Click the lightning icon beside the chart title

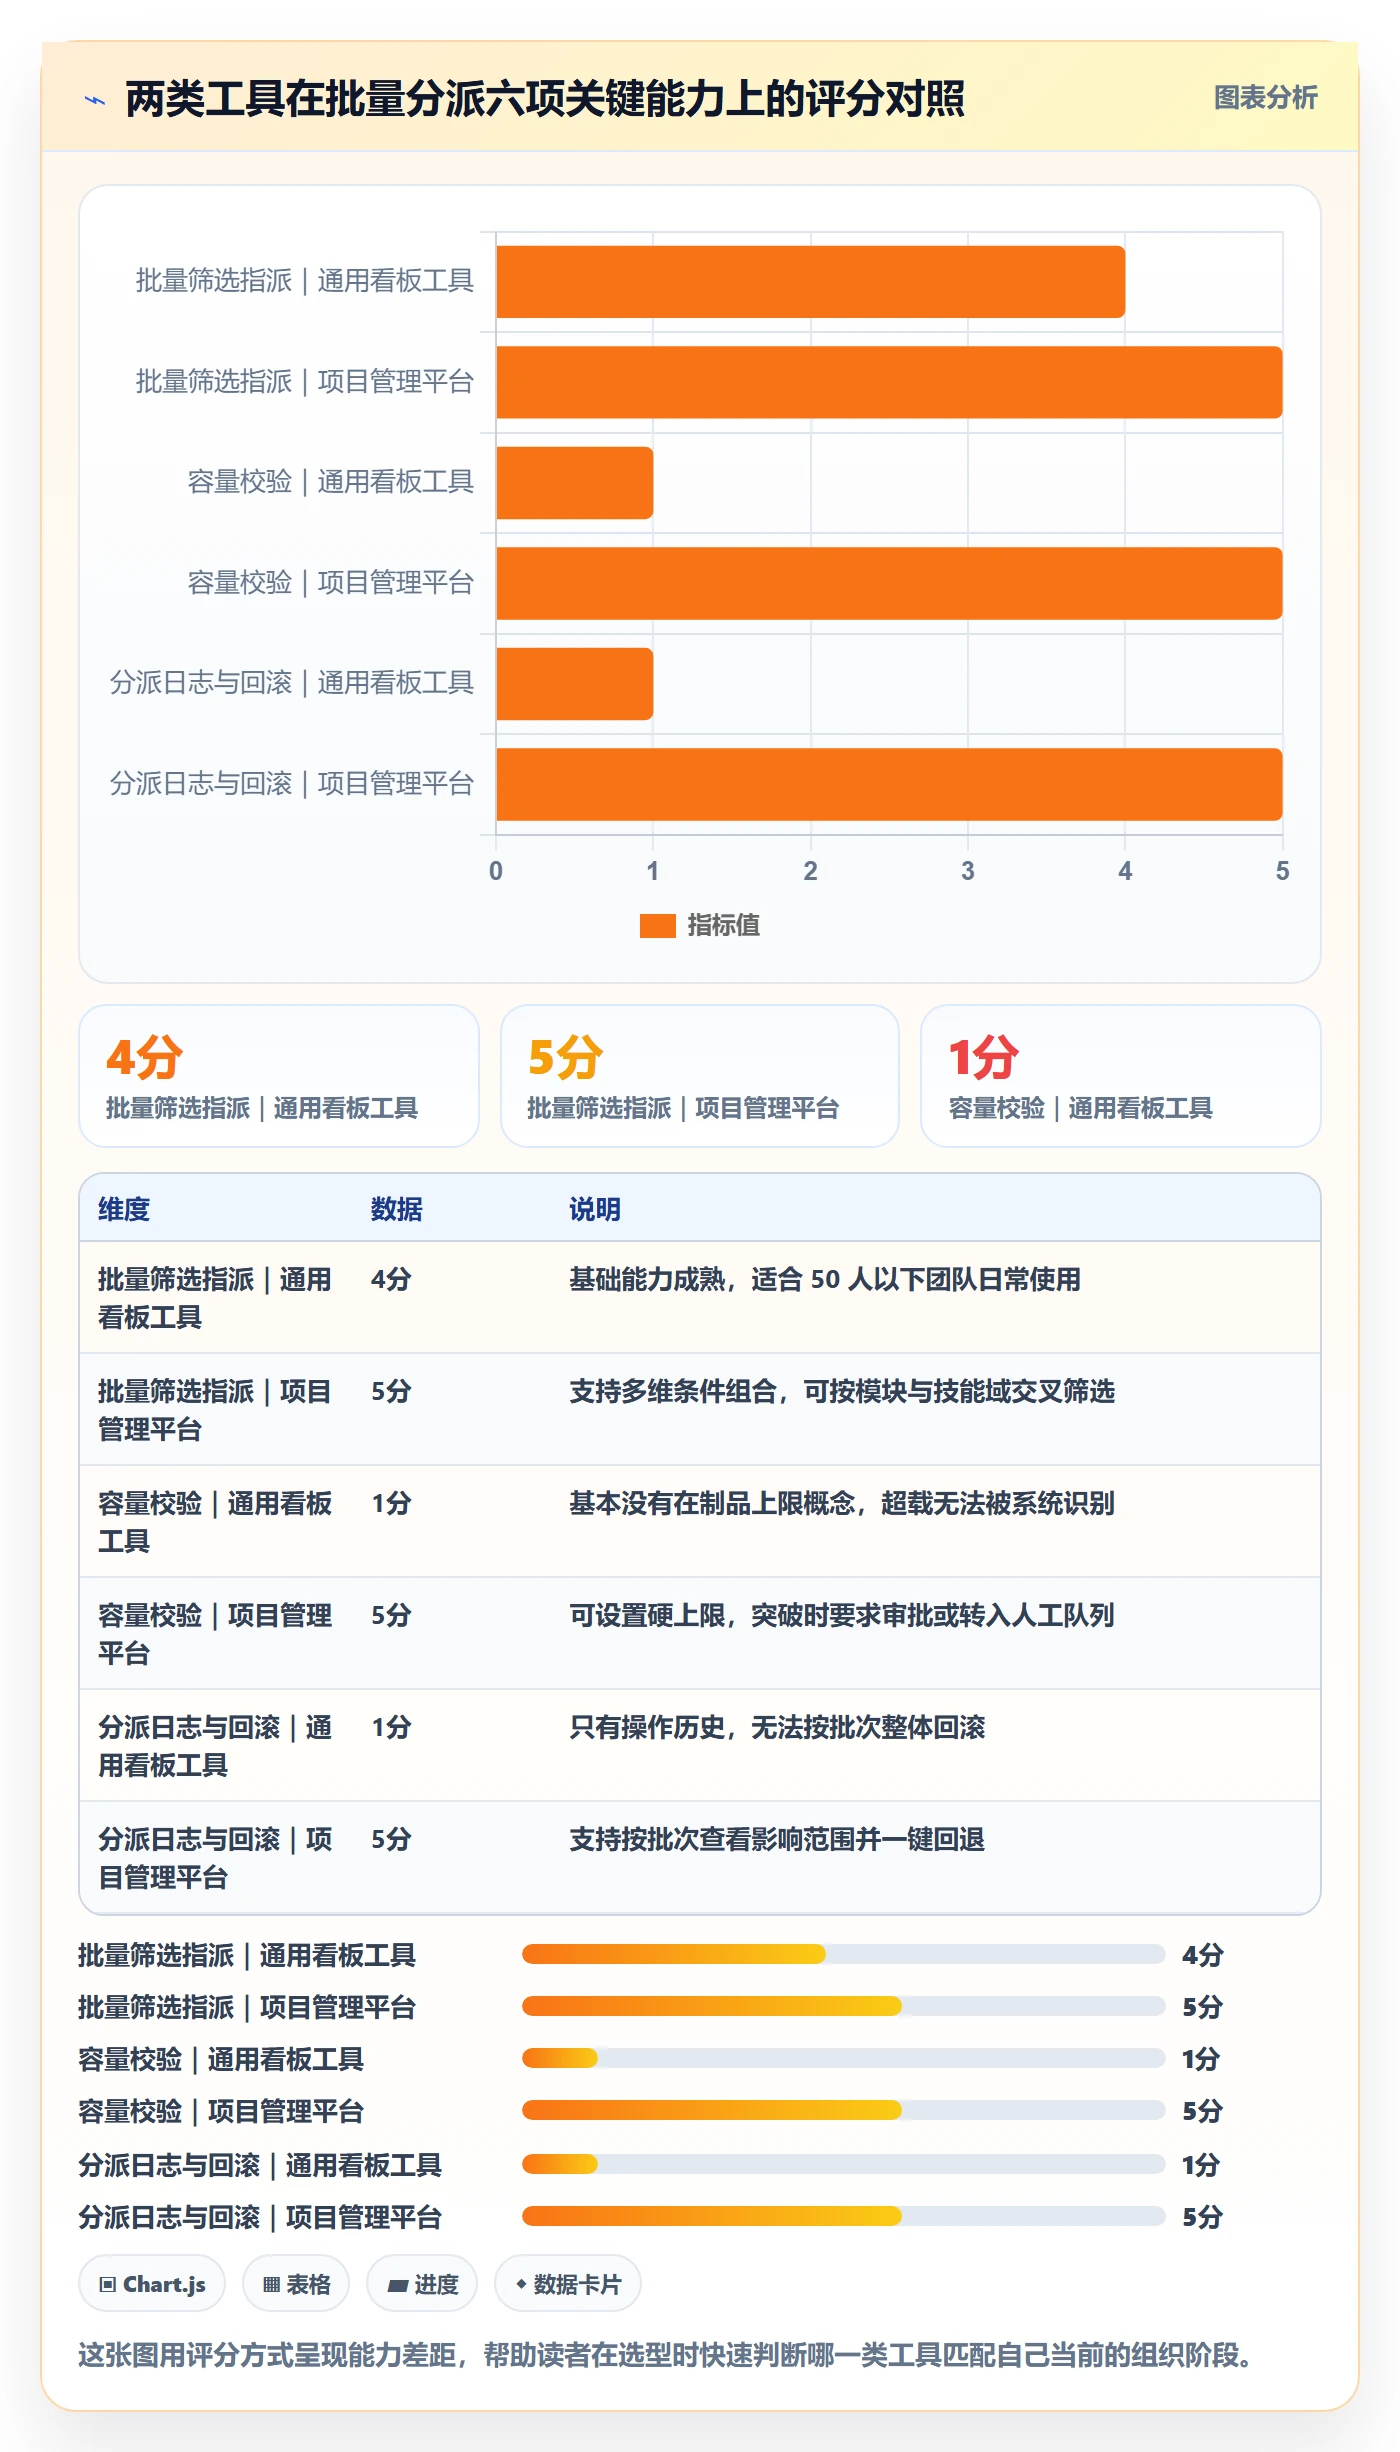point(95,100)
